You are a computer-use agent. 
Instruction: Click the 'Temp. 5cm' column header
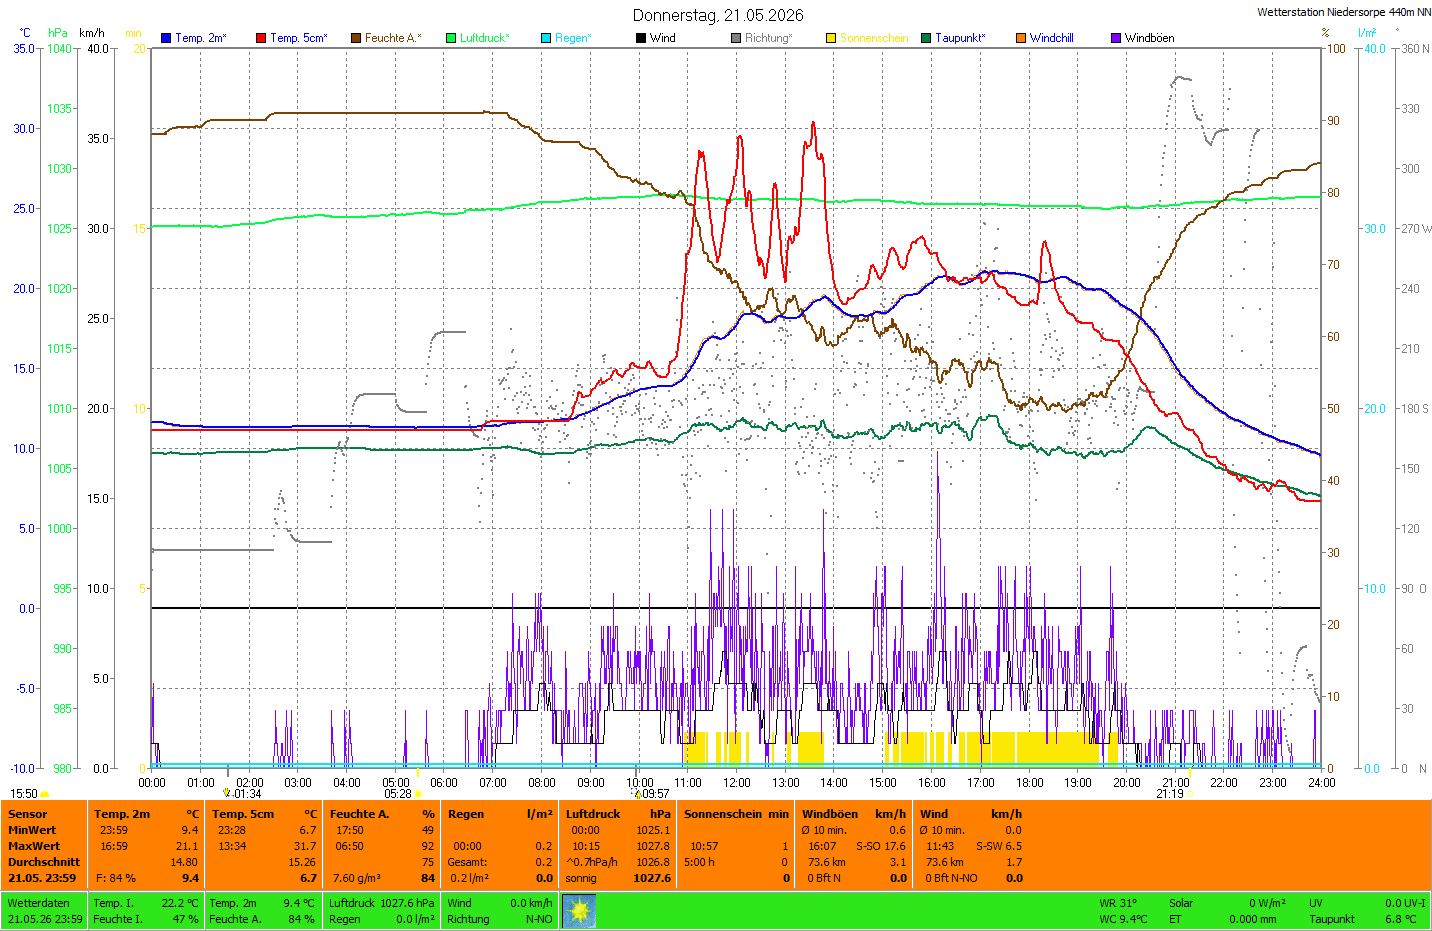tap(242, 814)
